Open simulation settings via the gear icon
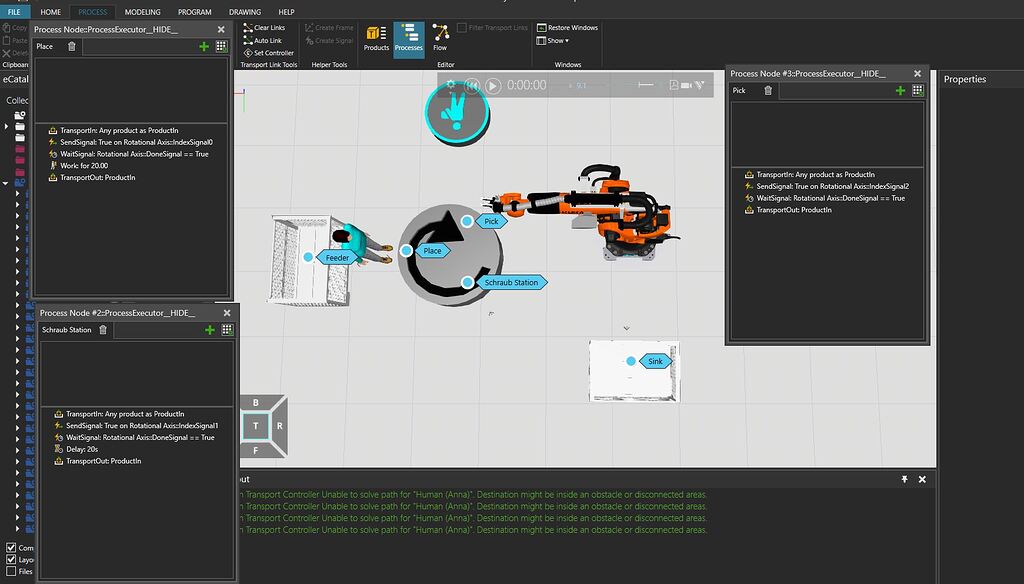 [x=449, y=86]
